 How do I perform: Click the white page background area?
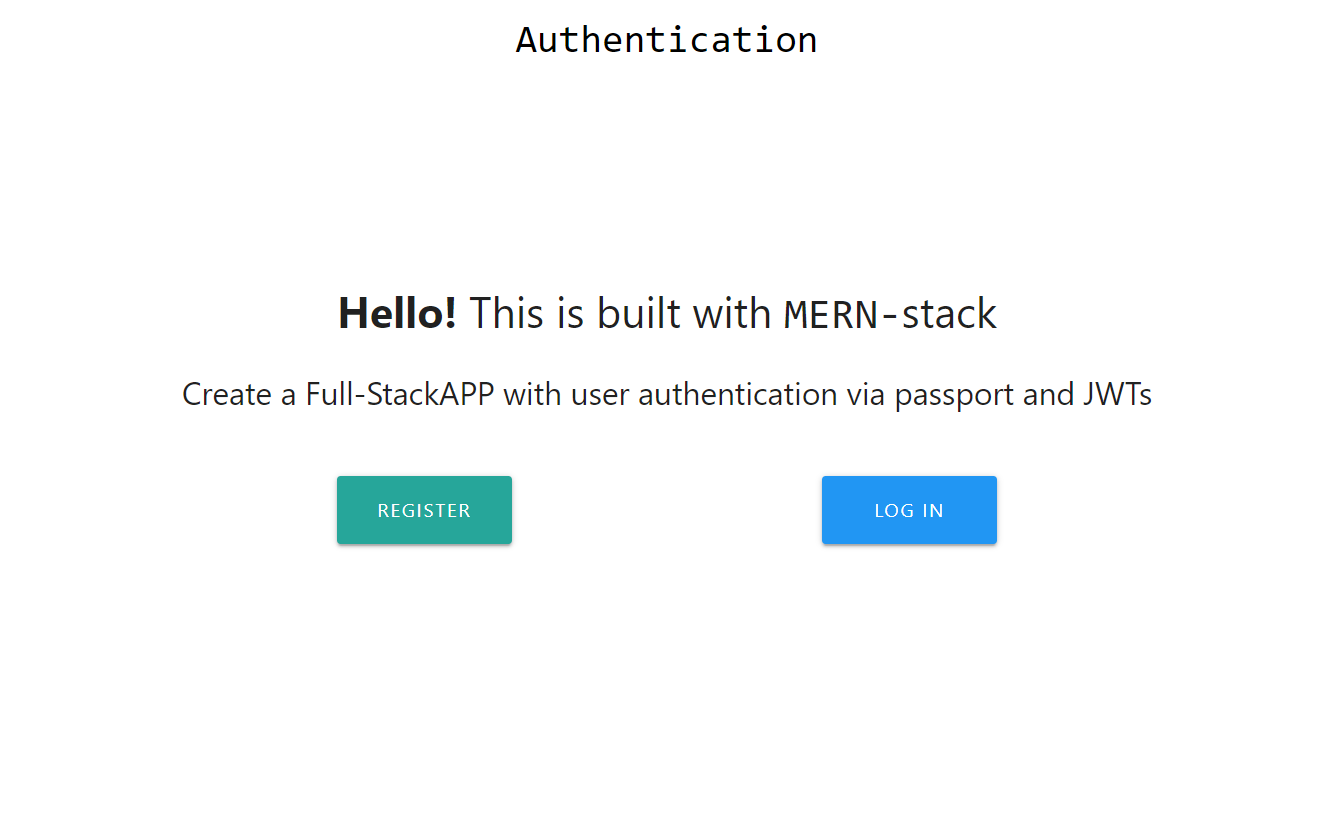point(667,680)
